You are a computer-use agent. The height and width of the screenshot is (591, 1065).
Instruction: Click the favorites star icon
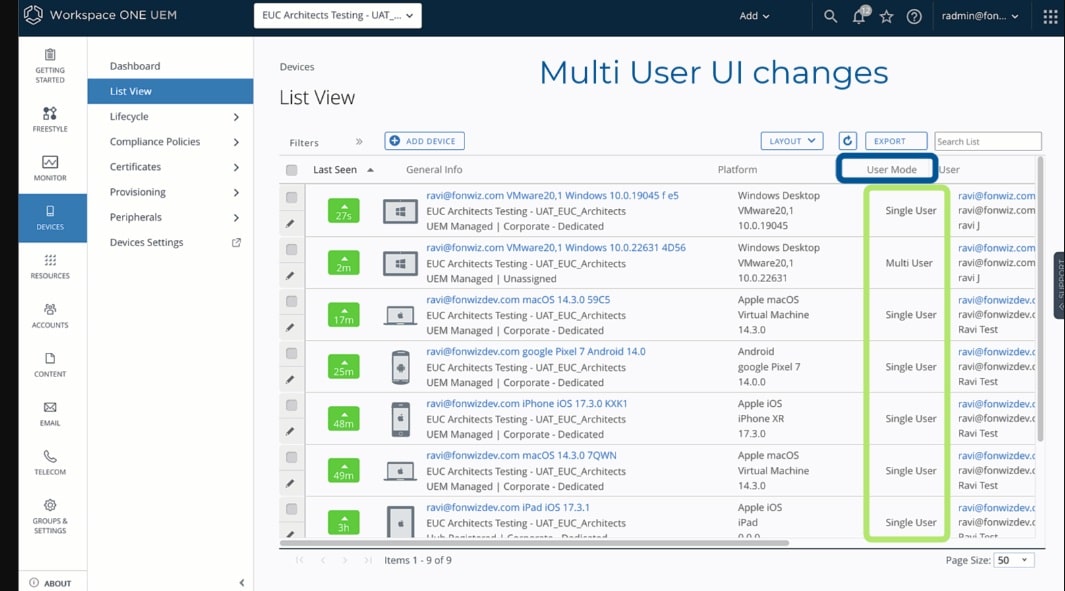(886, 16)
